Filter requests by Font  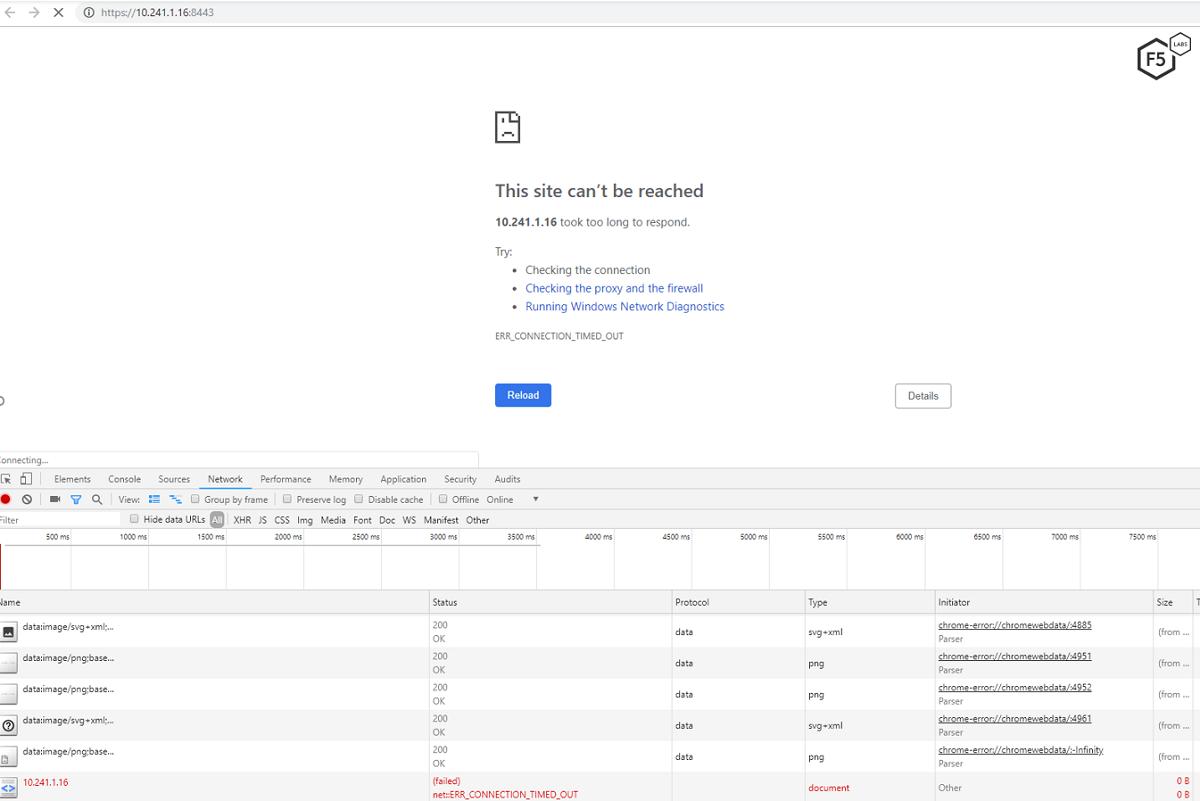pyautogui.click(x=362, y=520)
